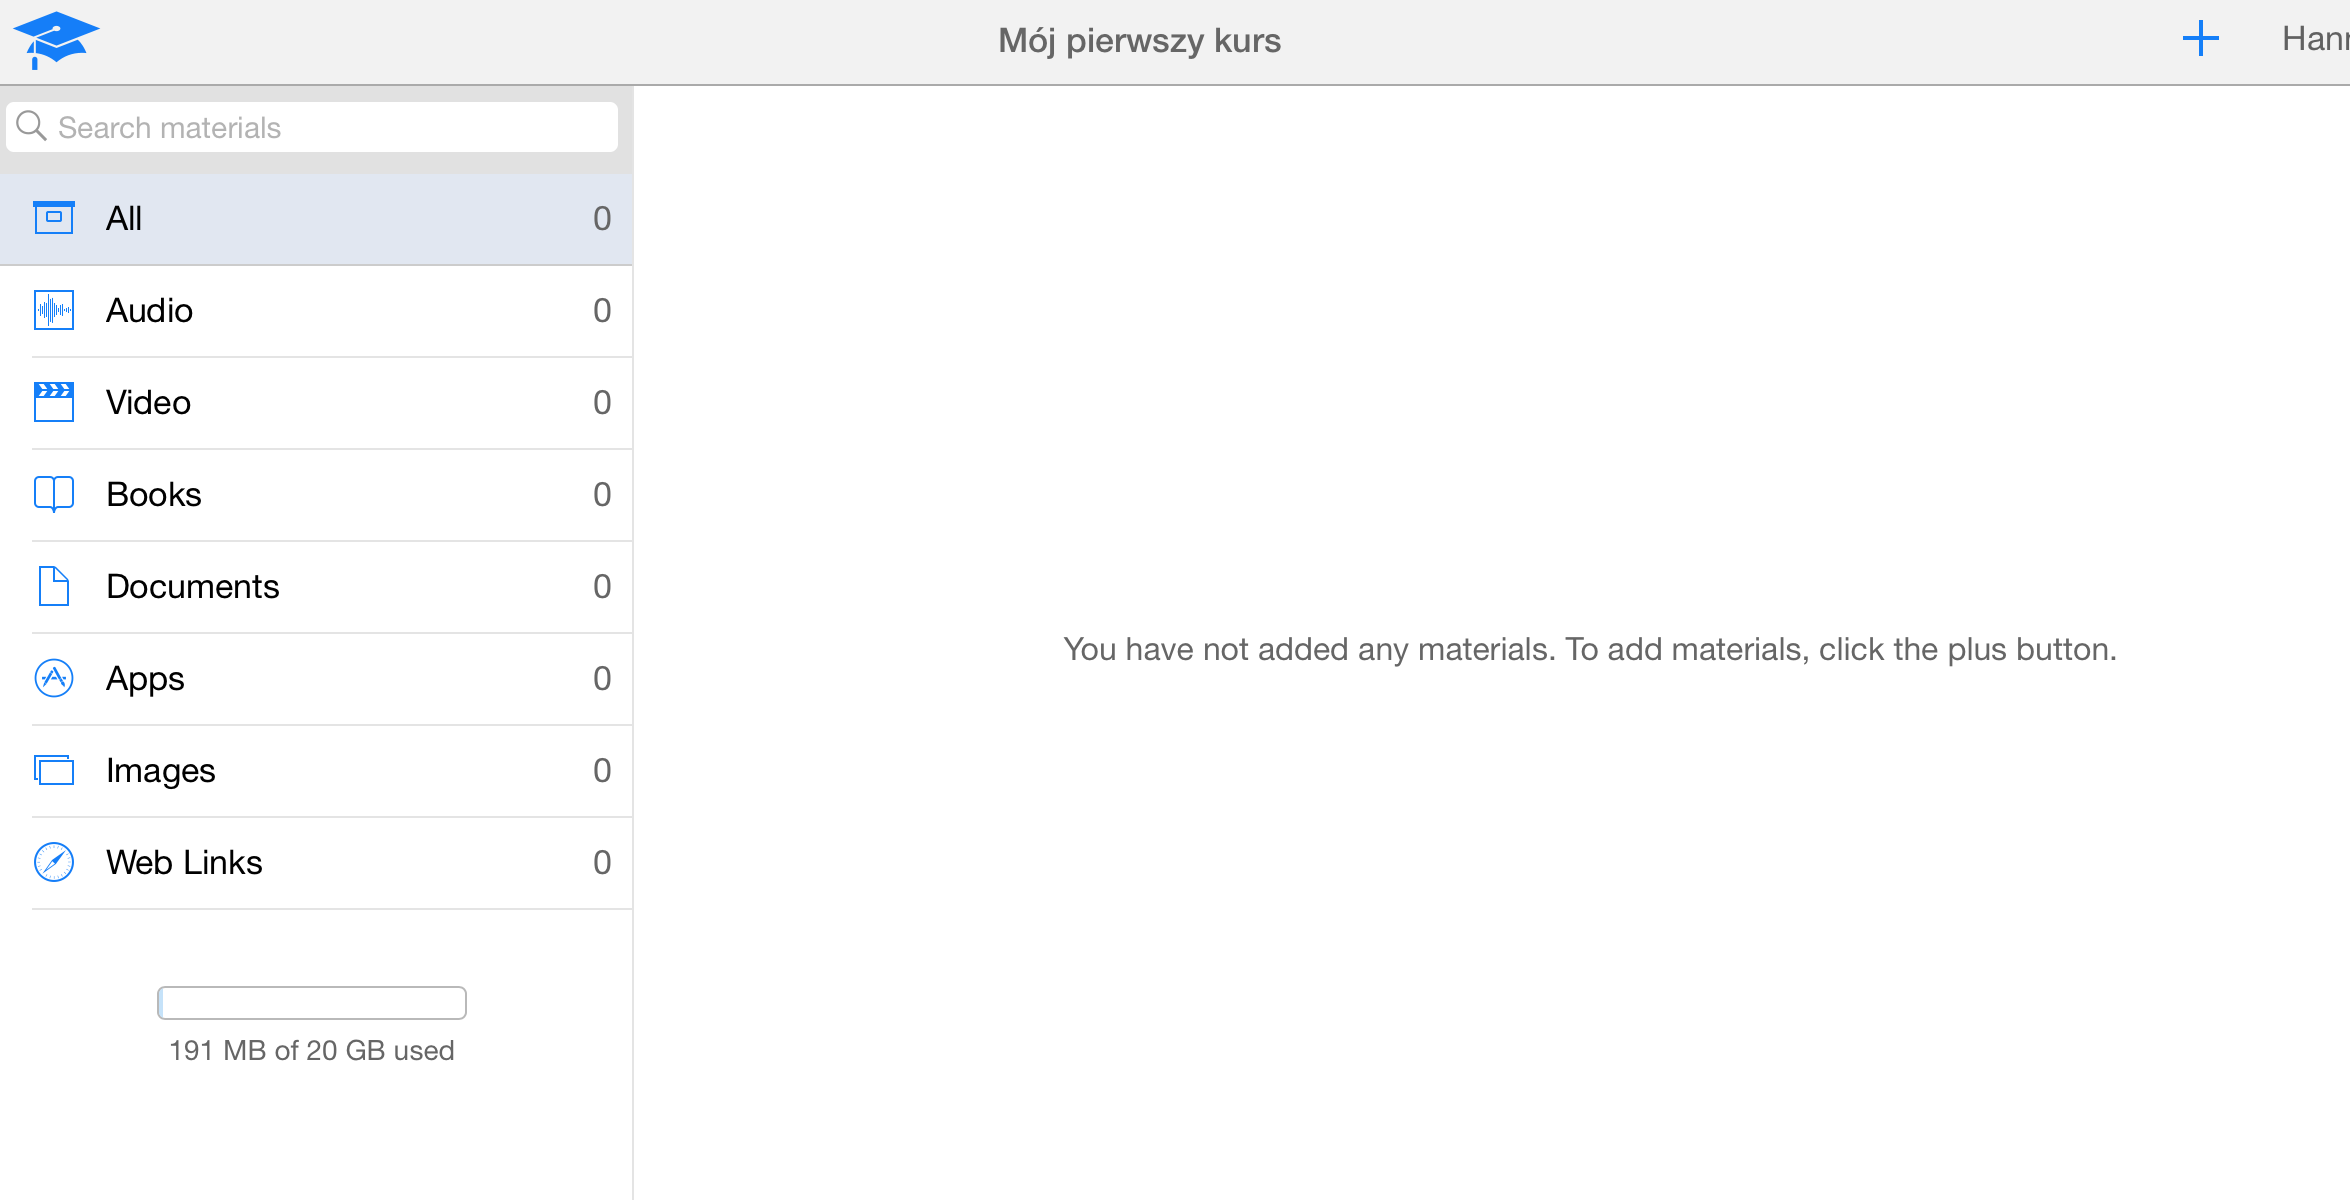Click the graduation cap home icon
The image size is (2350, 1200).
tap(56, 40)
